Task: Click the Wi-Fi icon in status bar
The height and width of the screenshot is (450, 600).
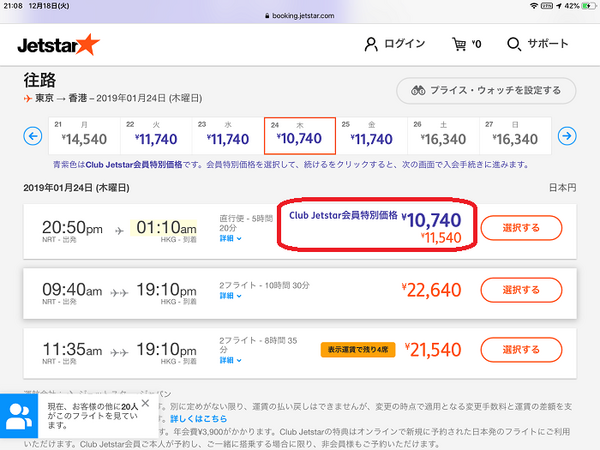Action: pyautogui.click(x=534, y=6)
